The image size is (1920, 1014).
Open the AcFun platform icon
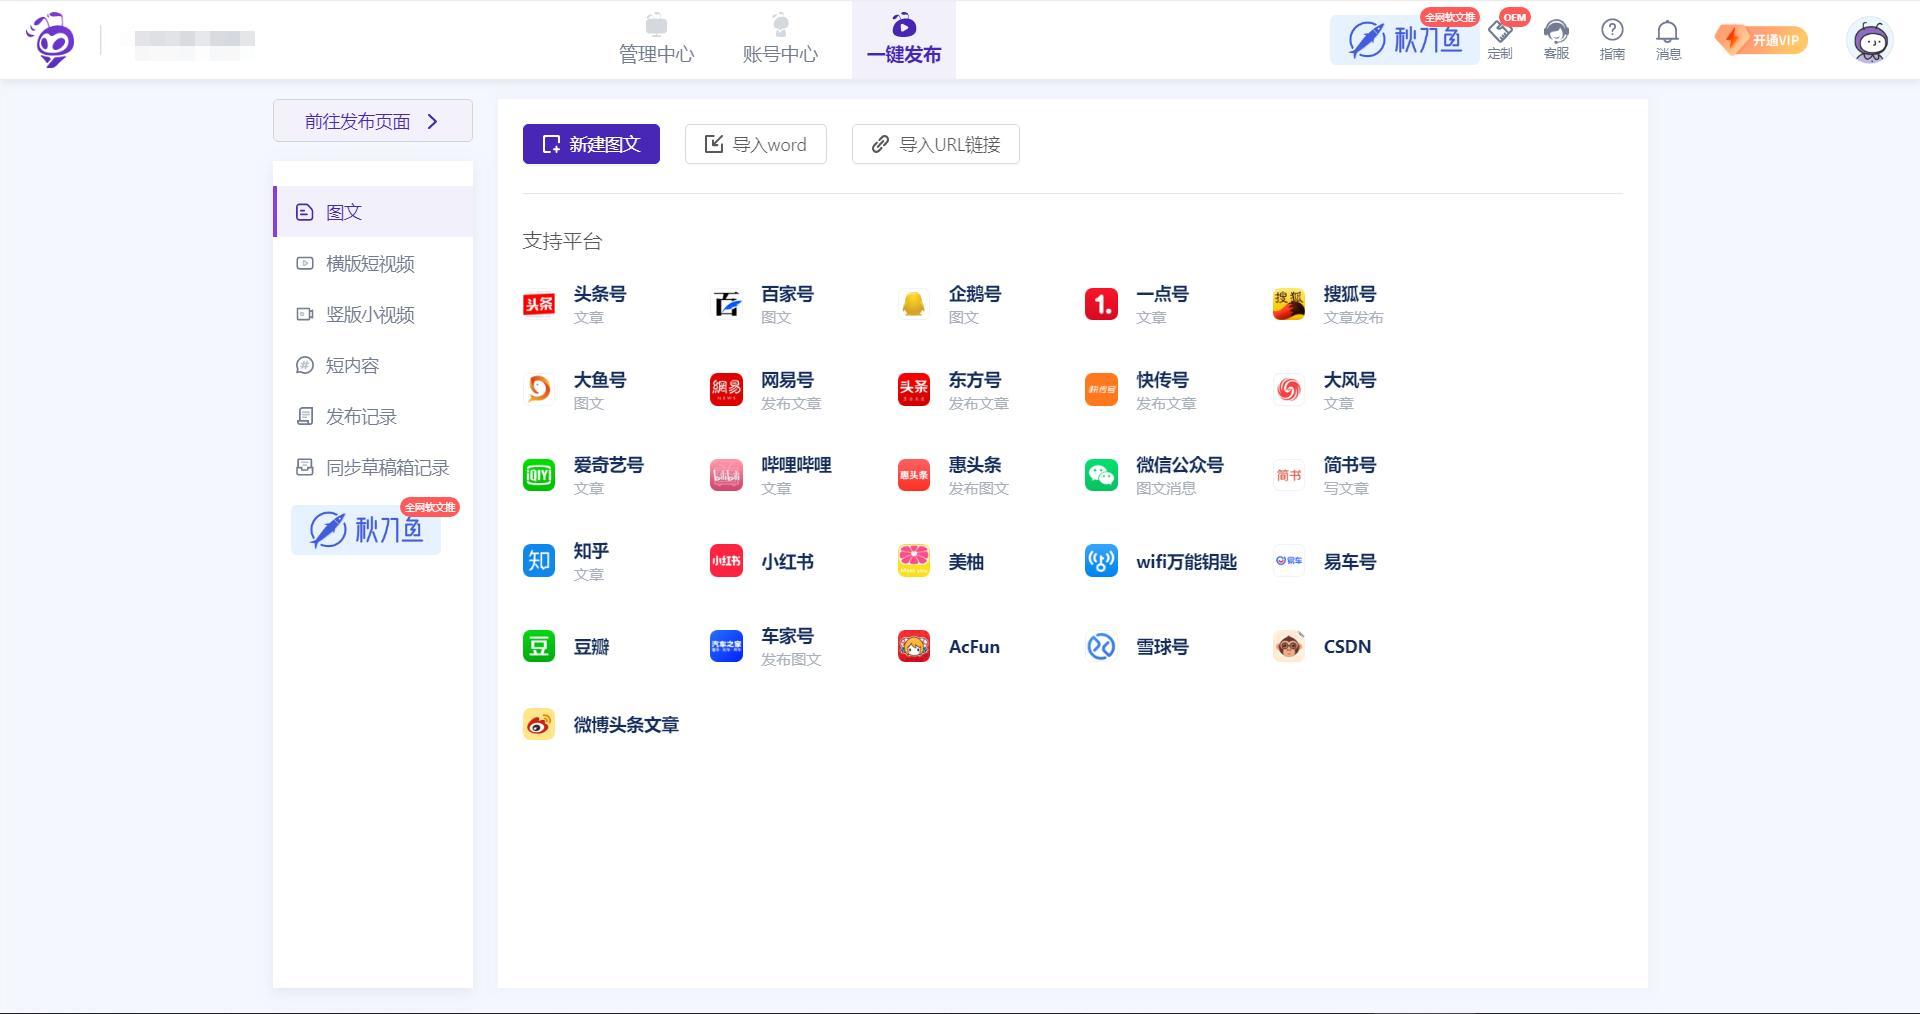point(913,646)
